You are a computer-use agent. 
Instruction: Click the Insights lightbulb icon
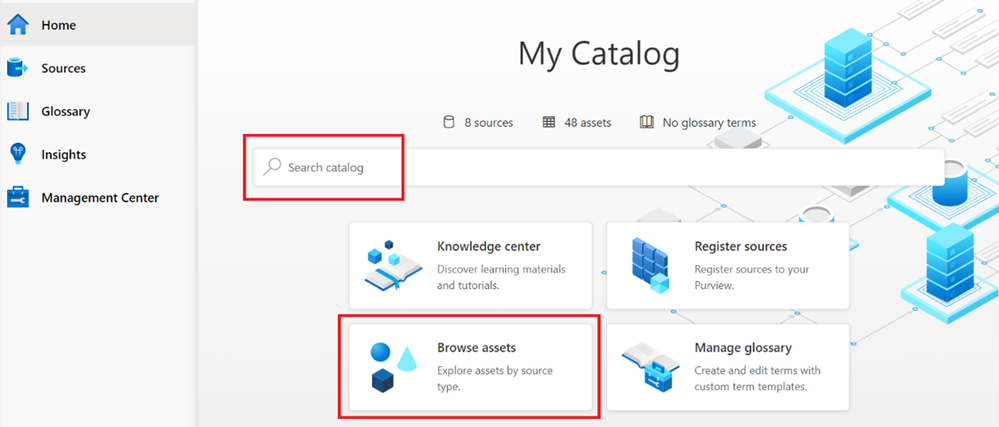(18, 154)
